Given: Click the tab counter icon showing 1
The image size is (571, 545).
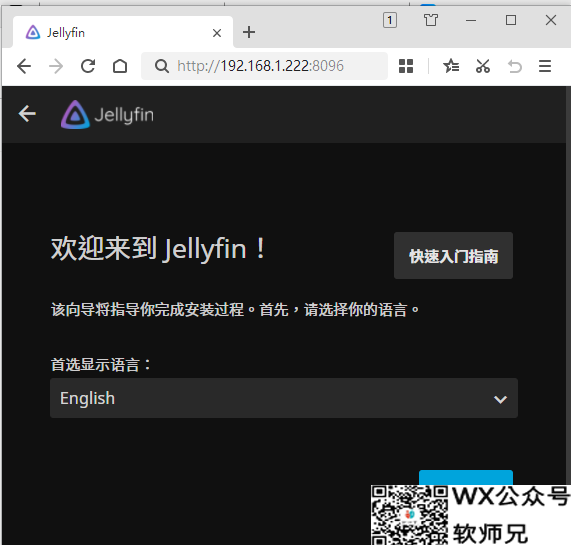Looking at the screenshot, I should 390,20.
